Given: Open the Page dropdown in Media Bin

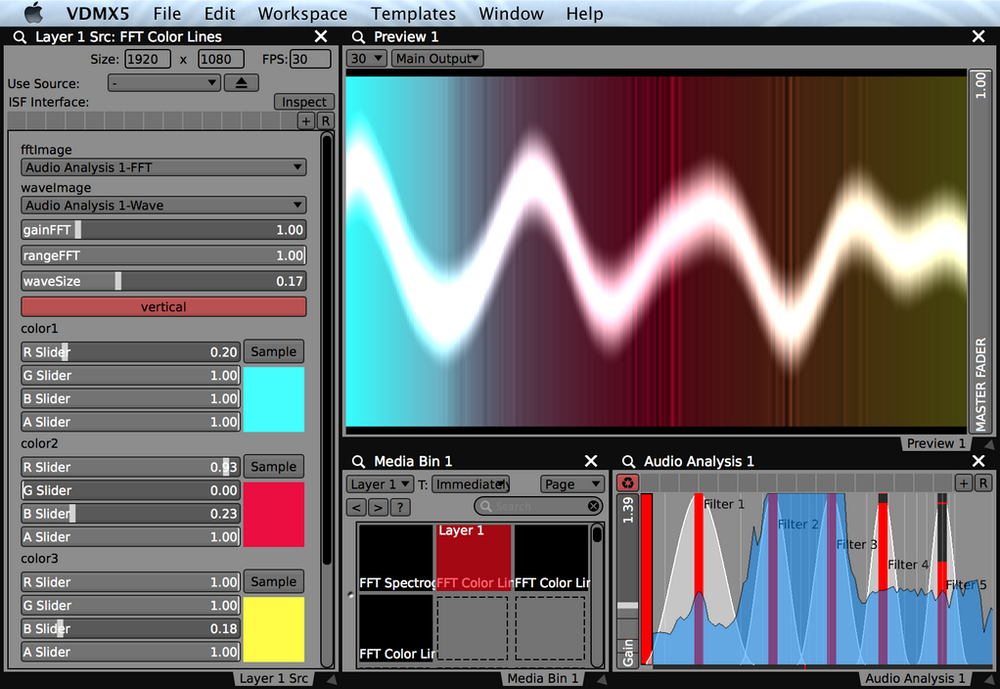Looking at the screenshot, I should pos(572,484).
